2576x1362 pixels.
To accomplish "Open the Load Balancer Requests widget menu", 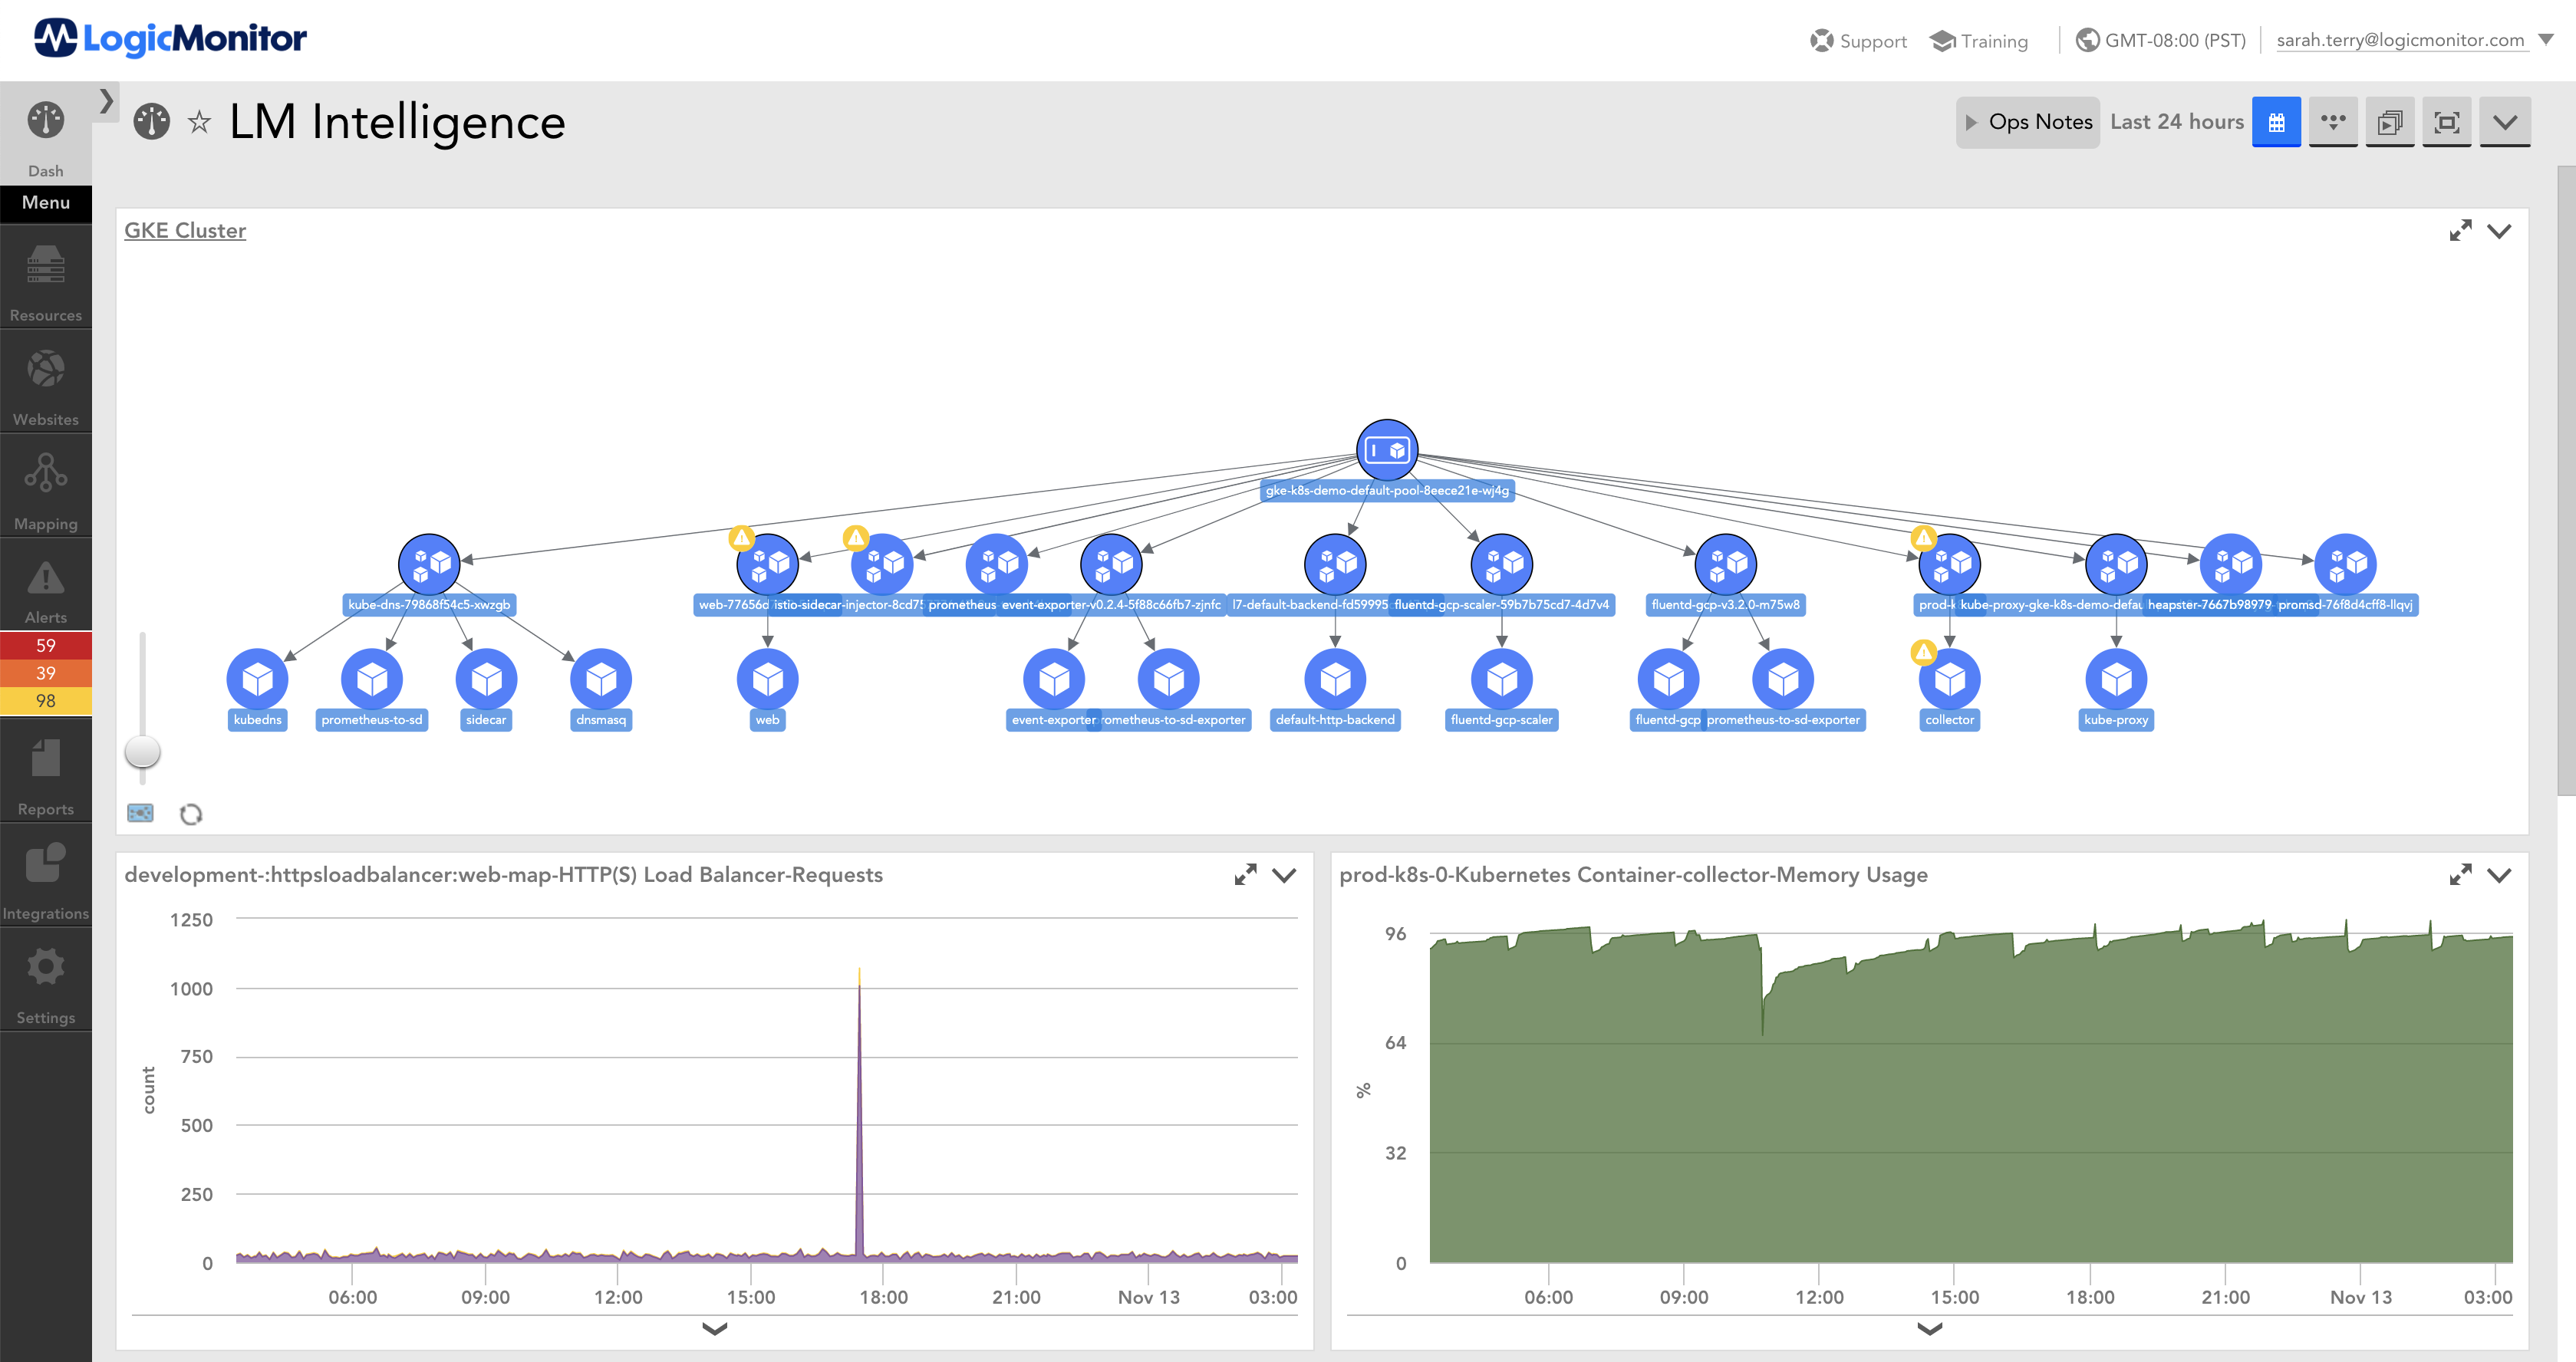I will tap(1284, 876).
